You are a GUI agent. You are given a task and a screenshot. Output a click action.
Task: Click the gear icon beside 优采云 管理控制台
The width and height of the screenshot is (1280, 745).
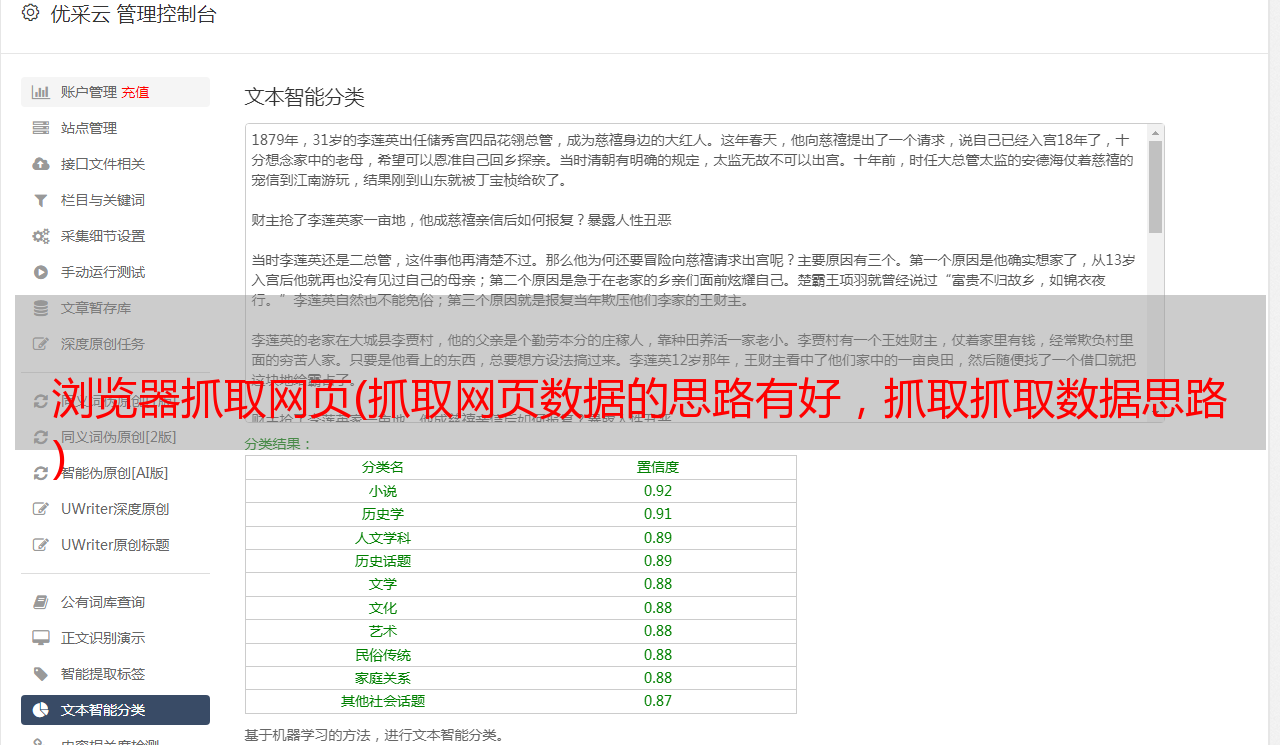pyautogui.click(x=30, y=13)
